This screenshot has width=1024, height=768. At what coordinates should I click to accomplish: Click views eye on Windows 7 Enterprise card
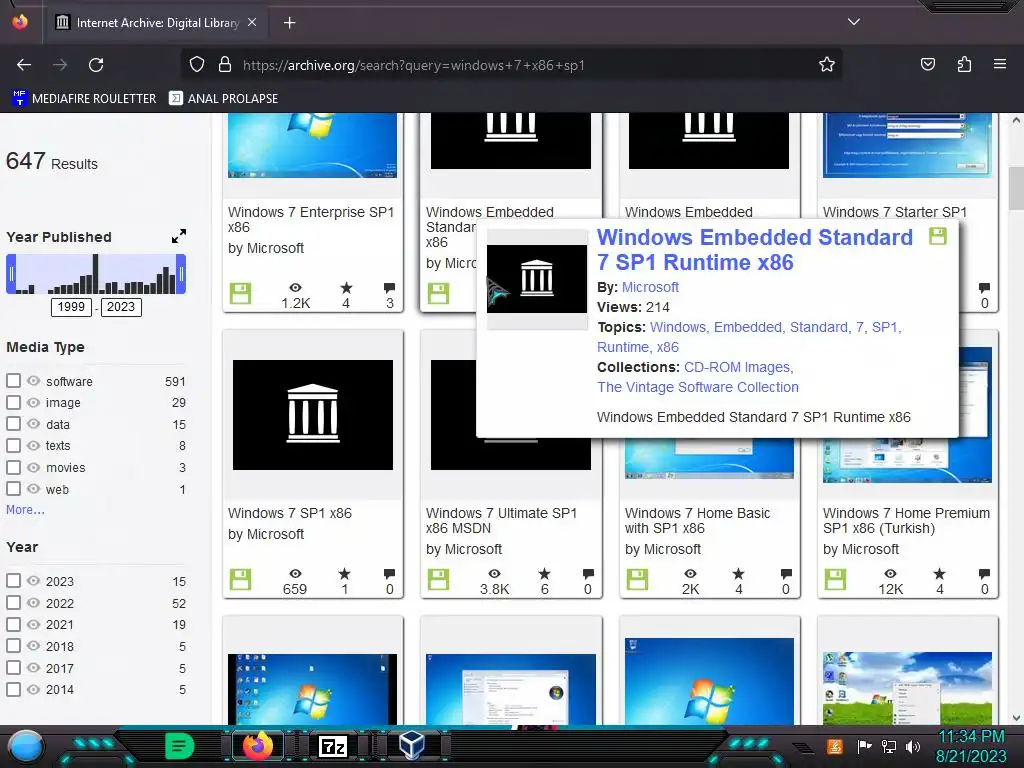(x=295, y=288)
